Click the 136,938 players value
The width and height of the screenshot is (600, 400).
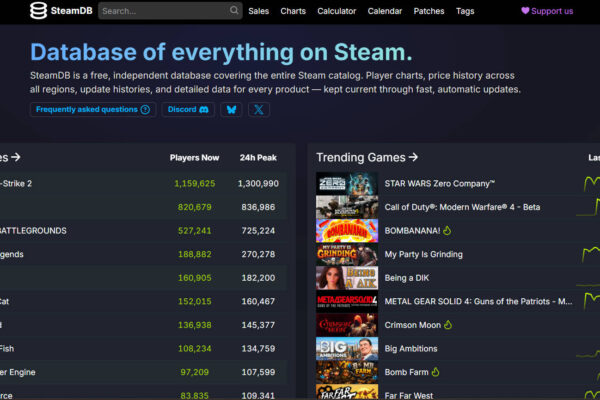pyautogui.click(x=195, y=325)
